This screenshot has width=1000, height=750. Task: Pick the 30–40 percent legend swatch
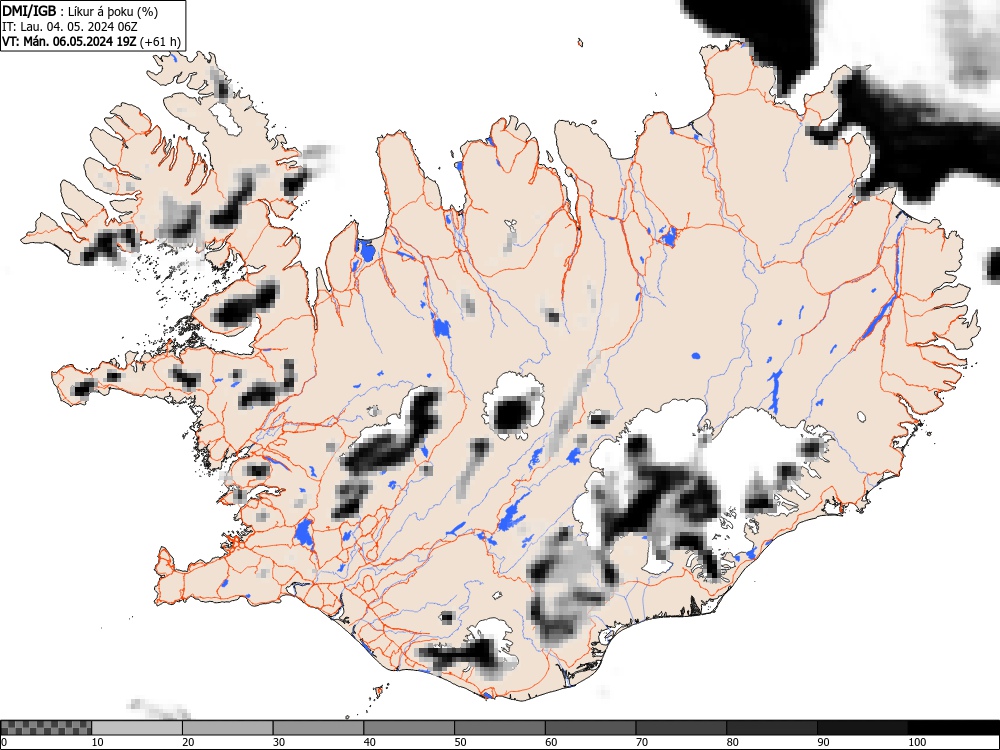(x=318, y=728)
